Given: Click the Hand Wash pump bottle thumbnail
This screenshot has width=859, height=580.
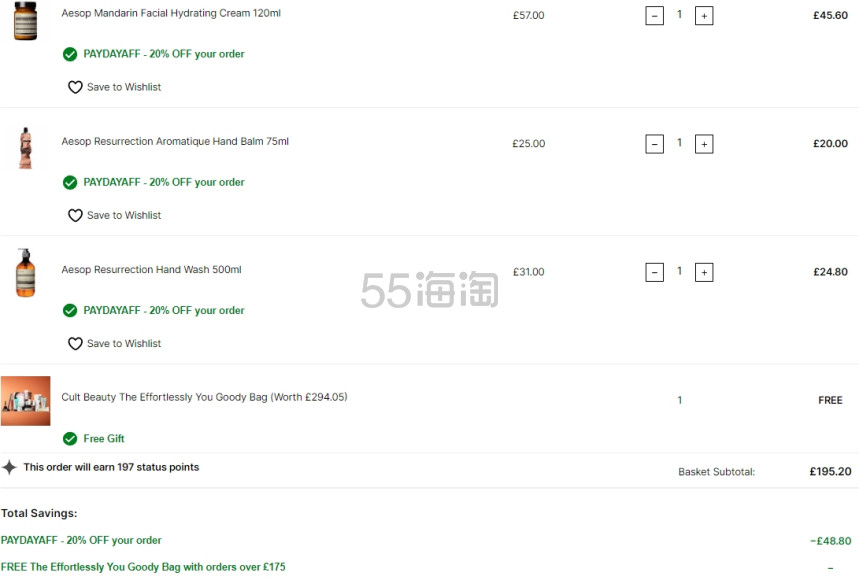Looking at the screenshot, I should 25,273.
